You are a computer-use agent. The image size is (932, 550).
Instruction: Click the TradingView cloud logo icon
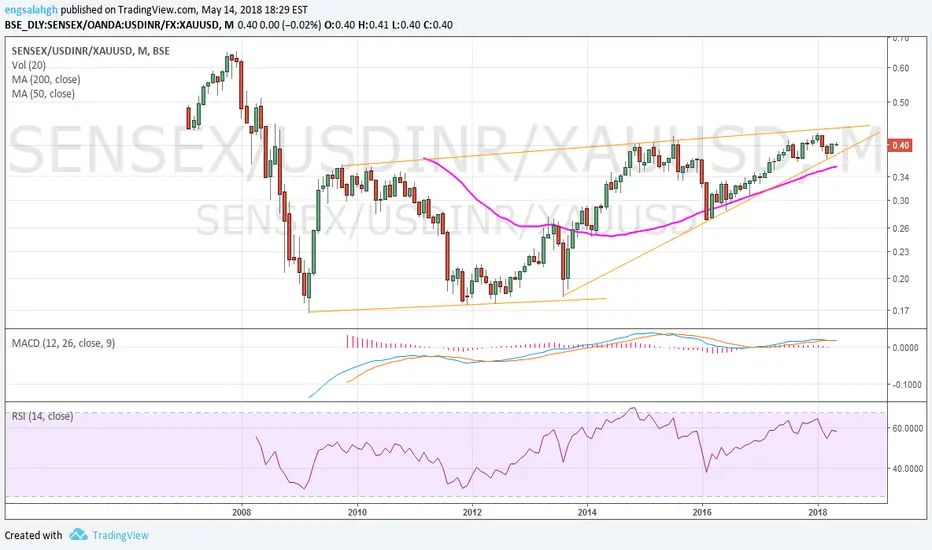tap(78, 535)
